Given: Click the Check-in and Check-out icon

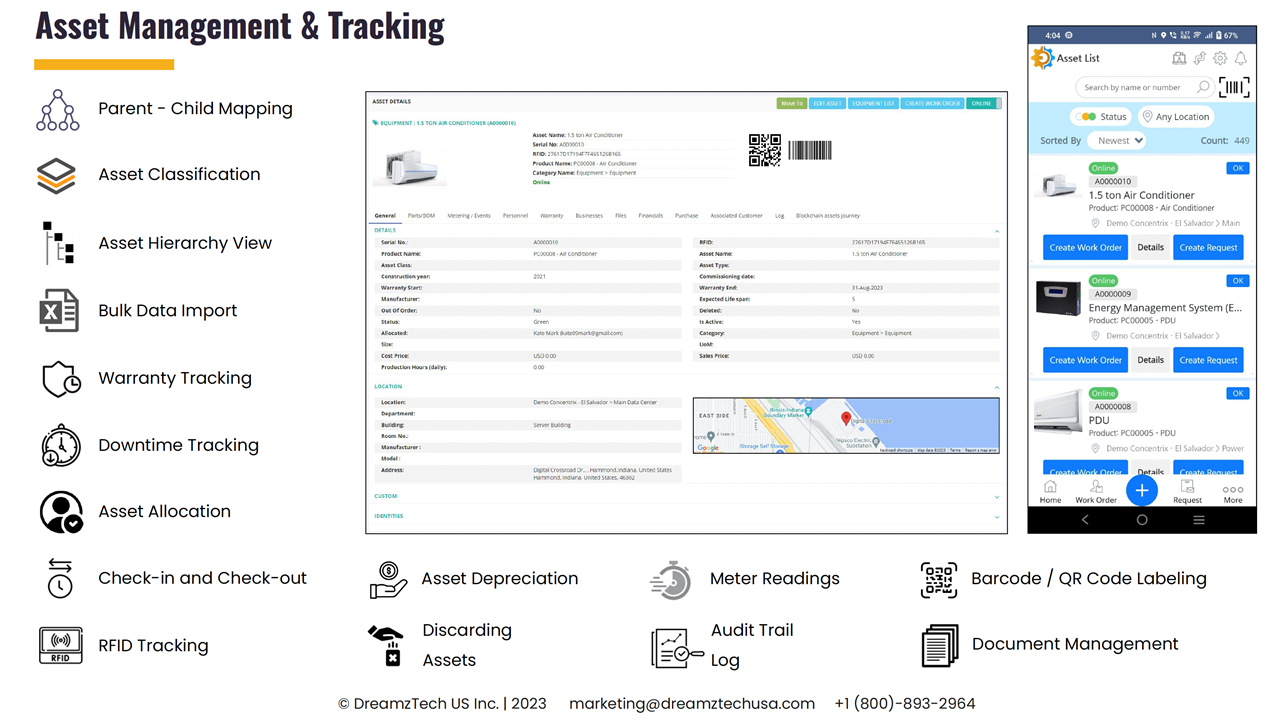Looking at the screenshot, I should (60, 578).
